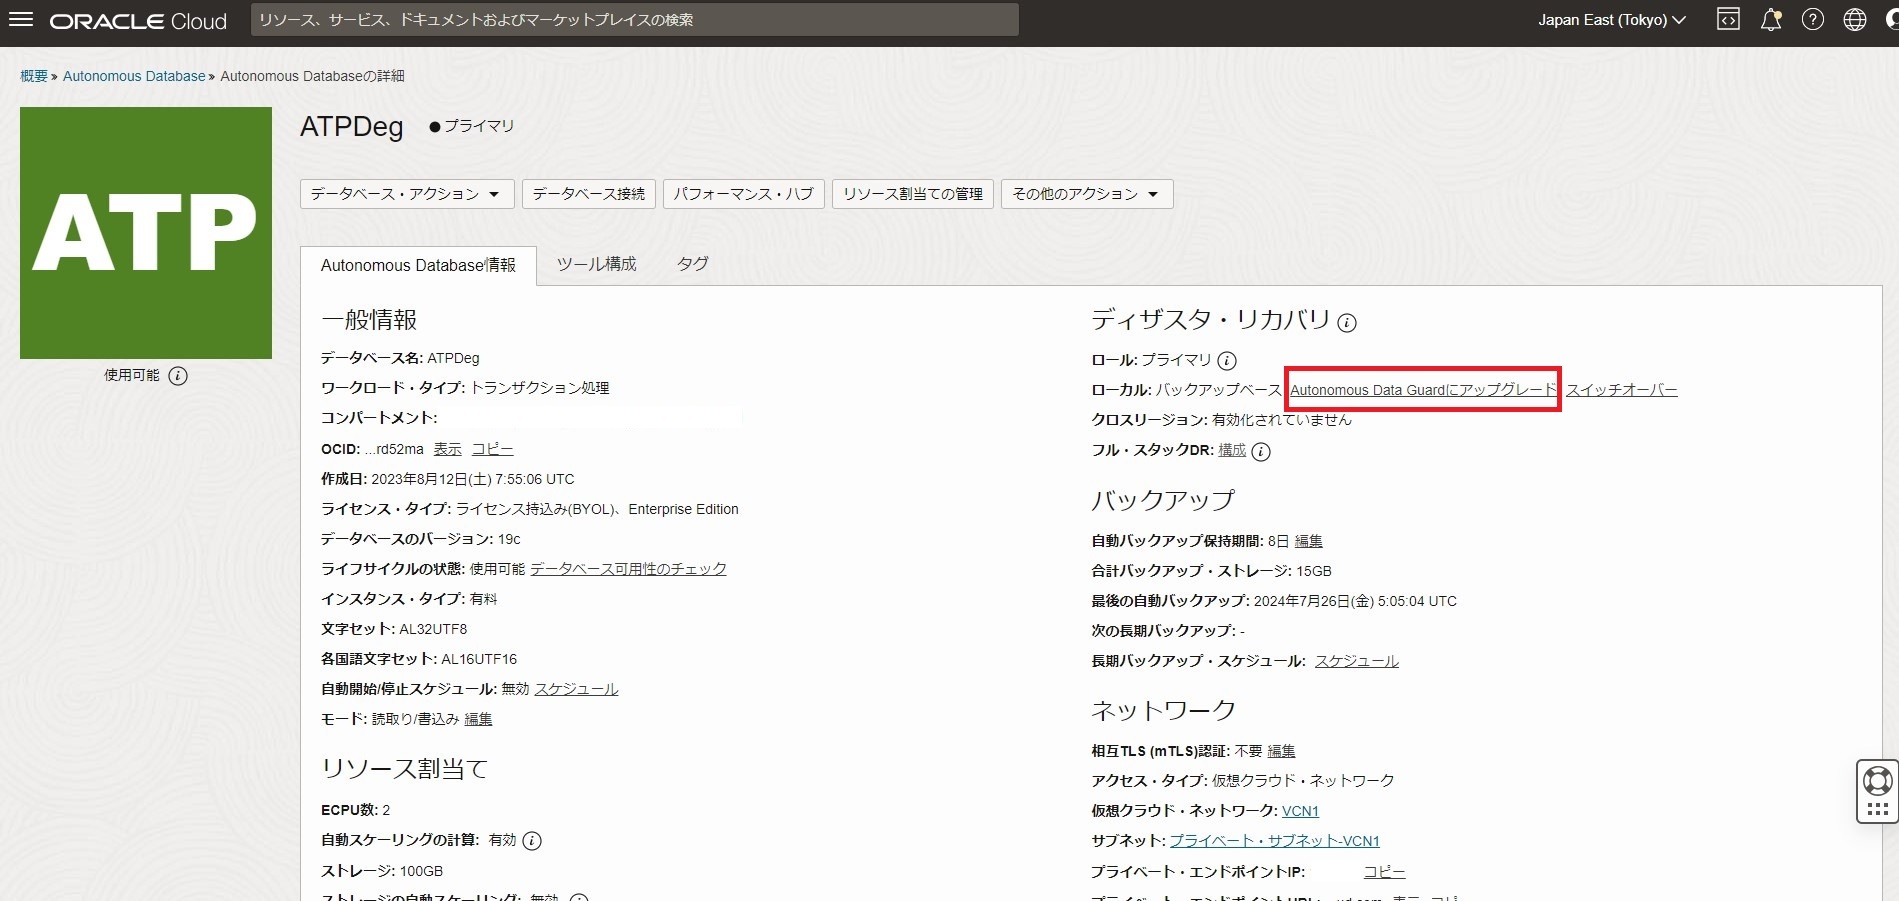Viewport: 1899px width, 901px height.
Task: Click info icon beside ロール プライマリ
Action: pyautogui.click(x=1227, y=361)
